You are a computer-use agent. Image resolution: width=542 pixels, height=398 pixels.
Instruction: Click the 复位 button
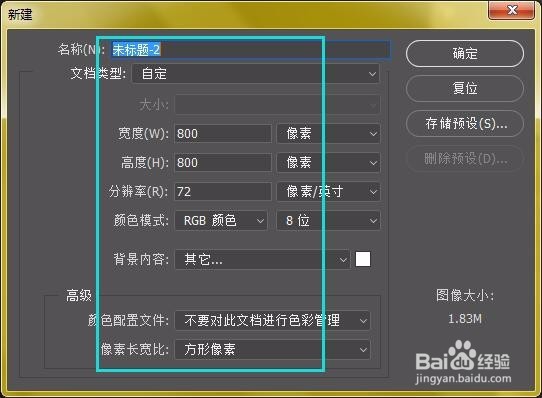(x=465, y=89)
